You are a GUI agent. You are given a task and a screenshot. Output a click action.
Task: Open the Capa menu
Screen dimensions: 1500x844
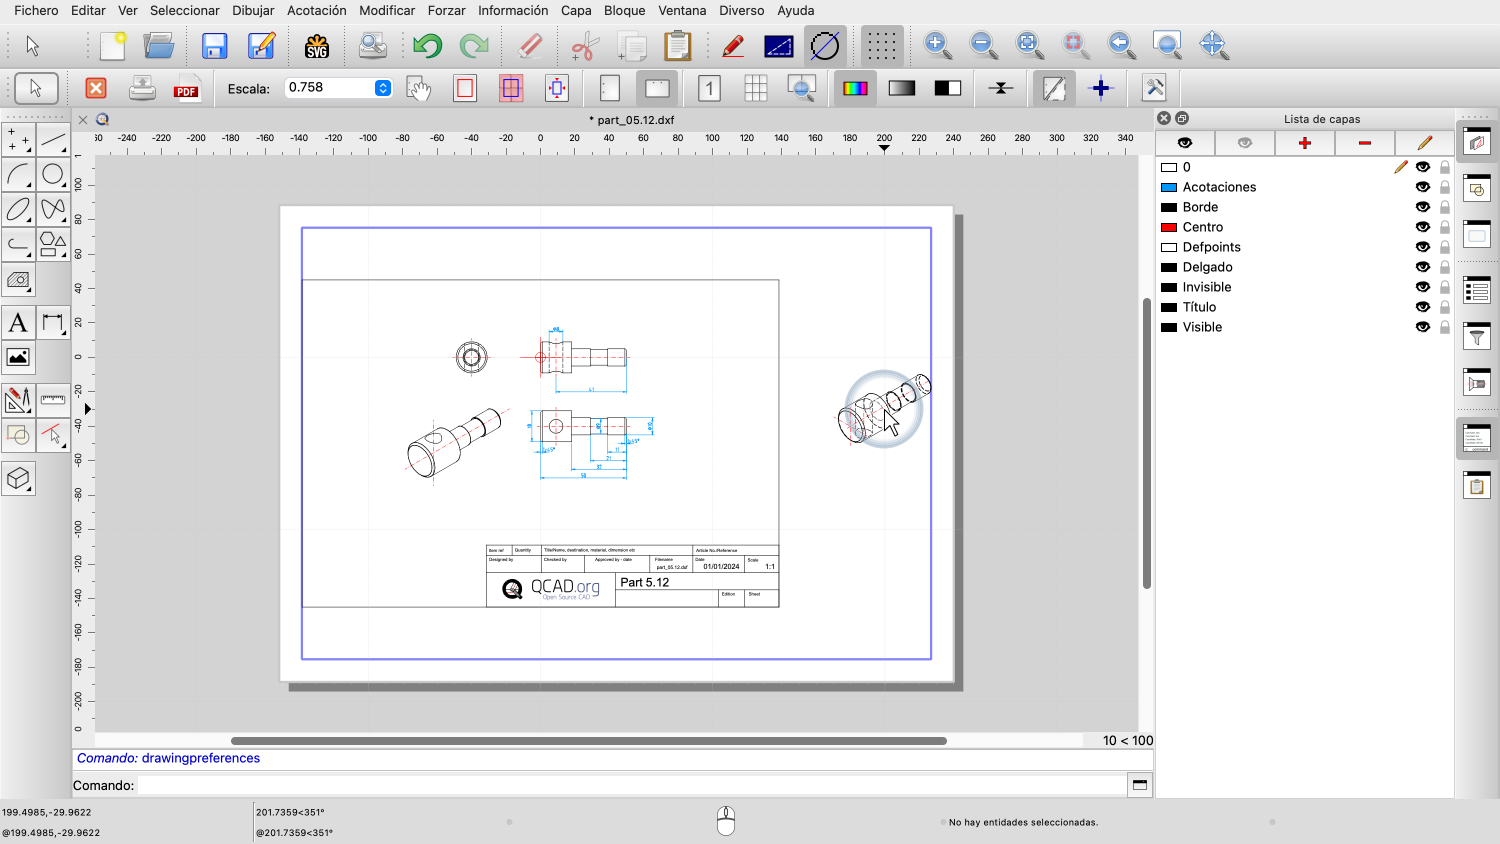tap(576, 10)
